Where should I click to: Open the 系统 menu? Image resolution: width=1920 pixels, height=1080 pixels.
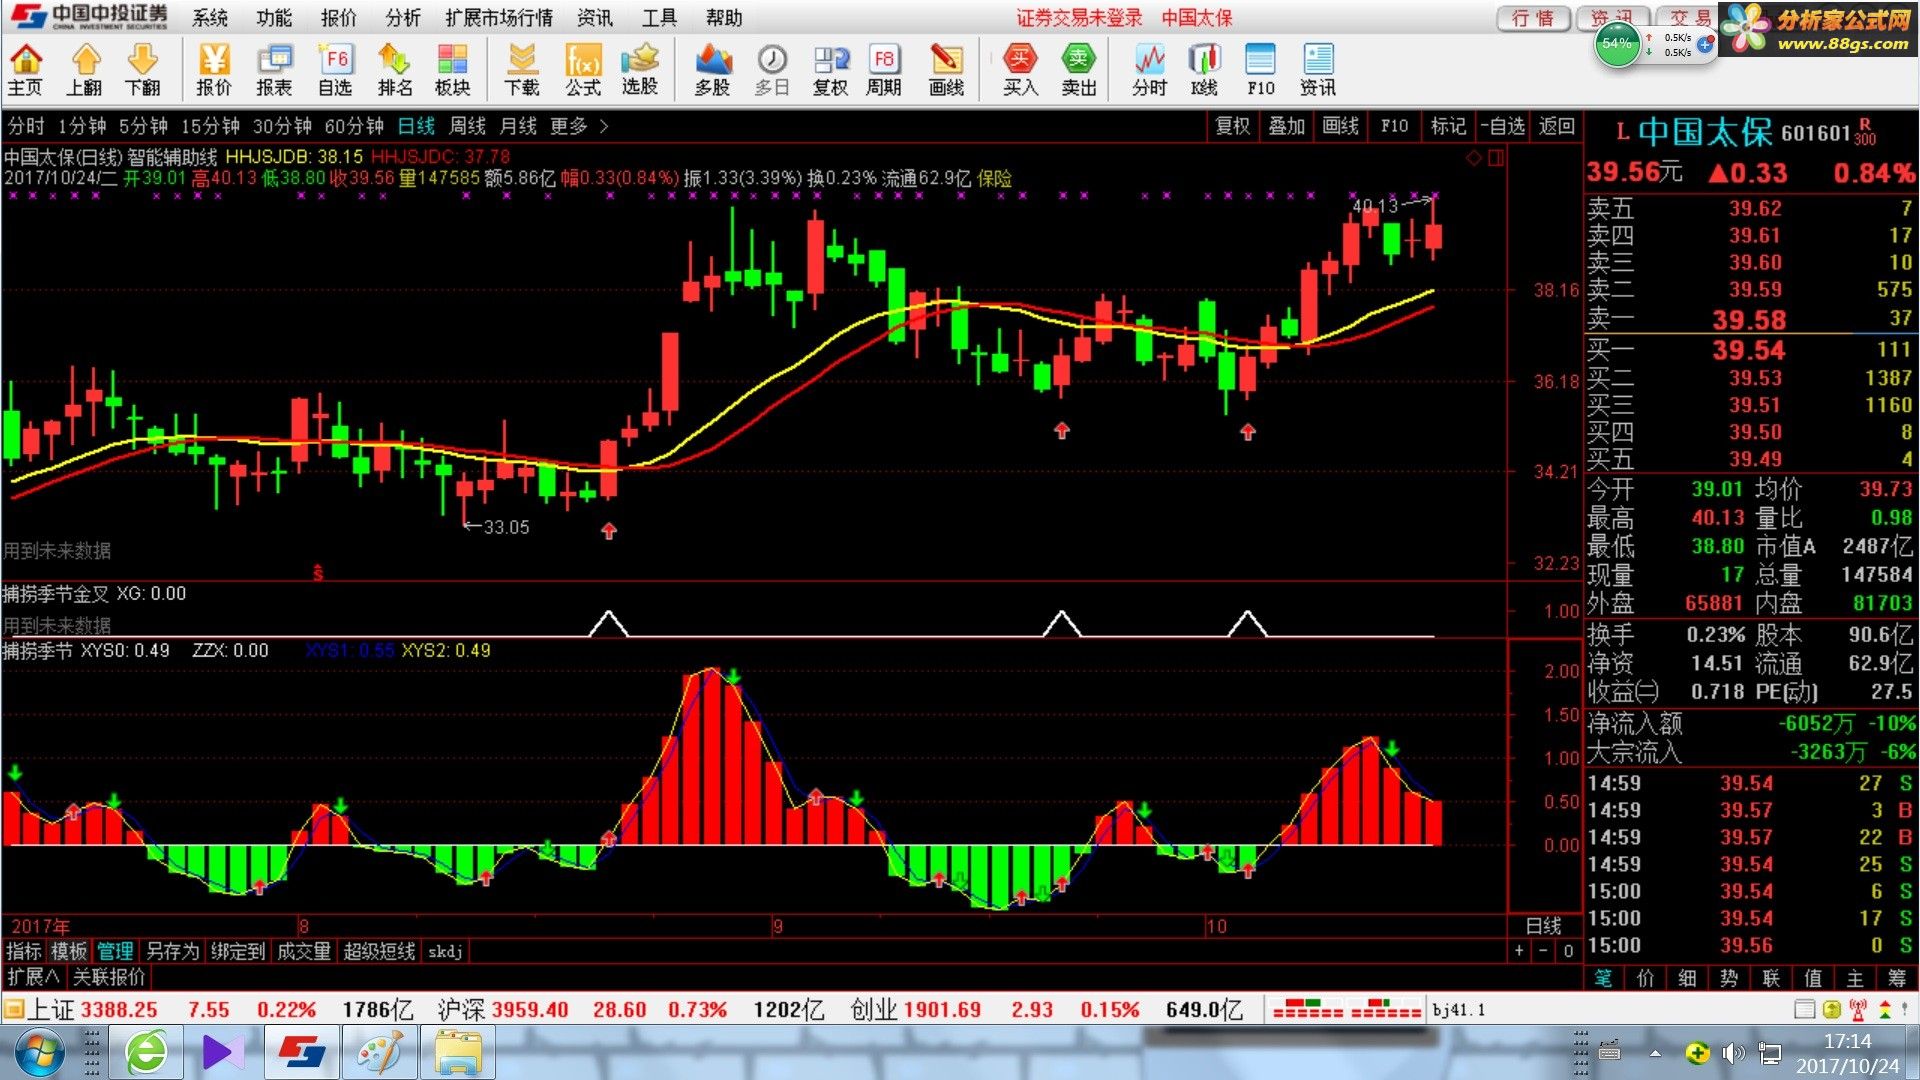click(x=210, y=18)
